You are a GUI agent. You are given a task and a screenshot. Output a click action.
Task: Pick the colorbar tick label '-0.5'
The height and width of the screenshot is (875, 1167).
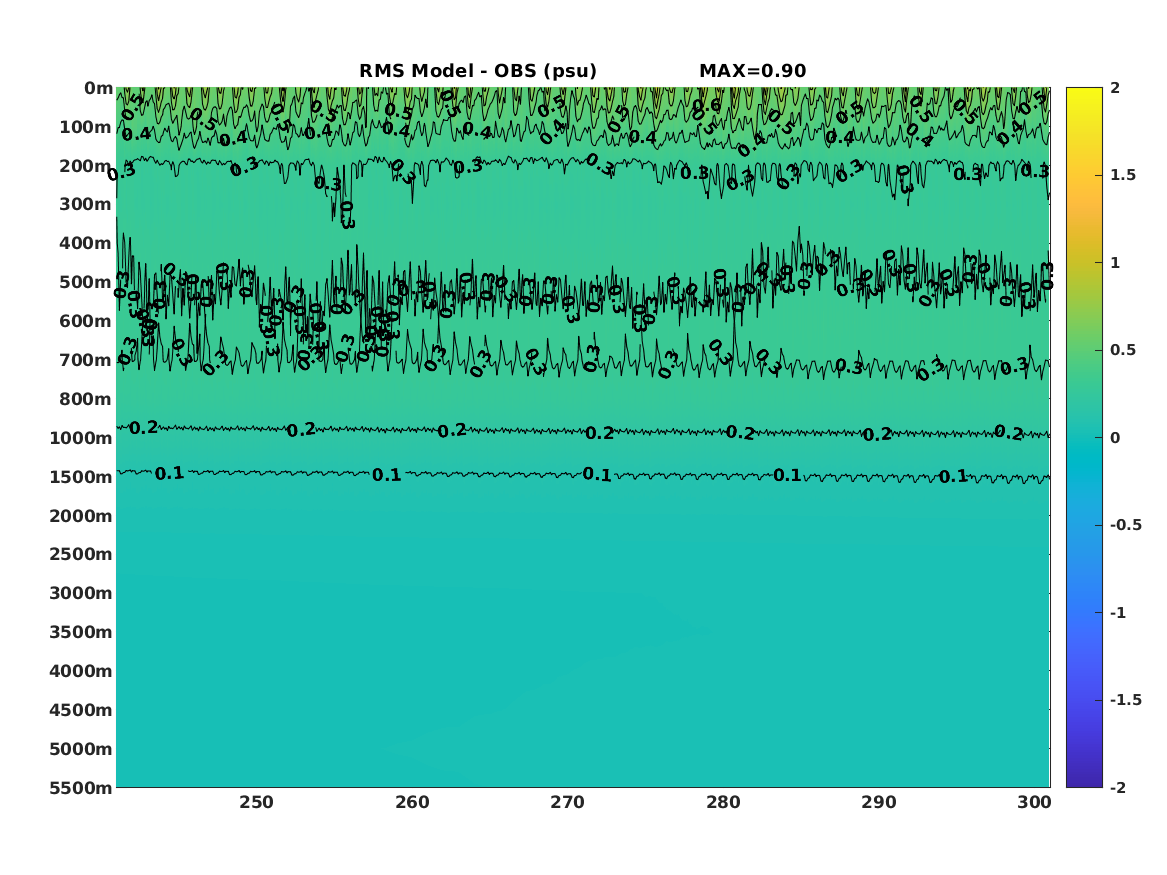[x=1125, y=525]
